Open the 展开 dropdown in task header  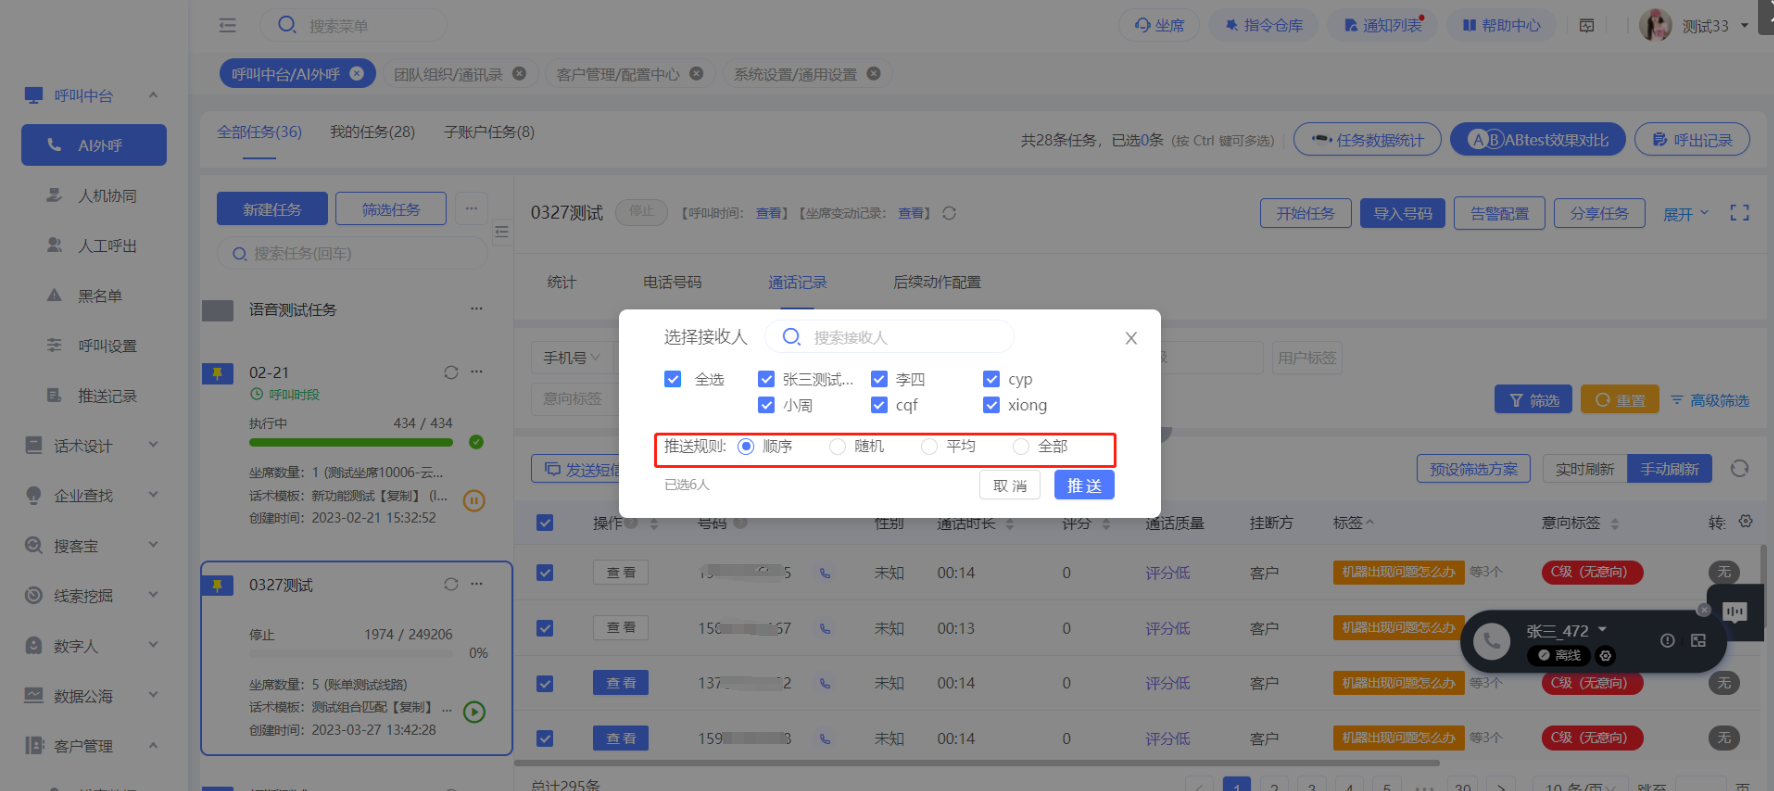pyautogui.click(x=1685, y=214)
